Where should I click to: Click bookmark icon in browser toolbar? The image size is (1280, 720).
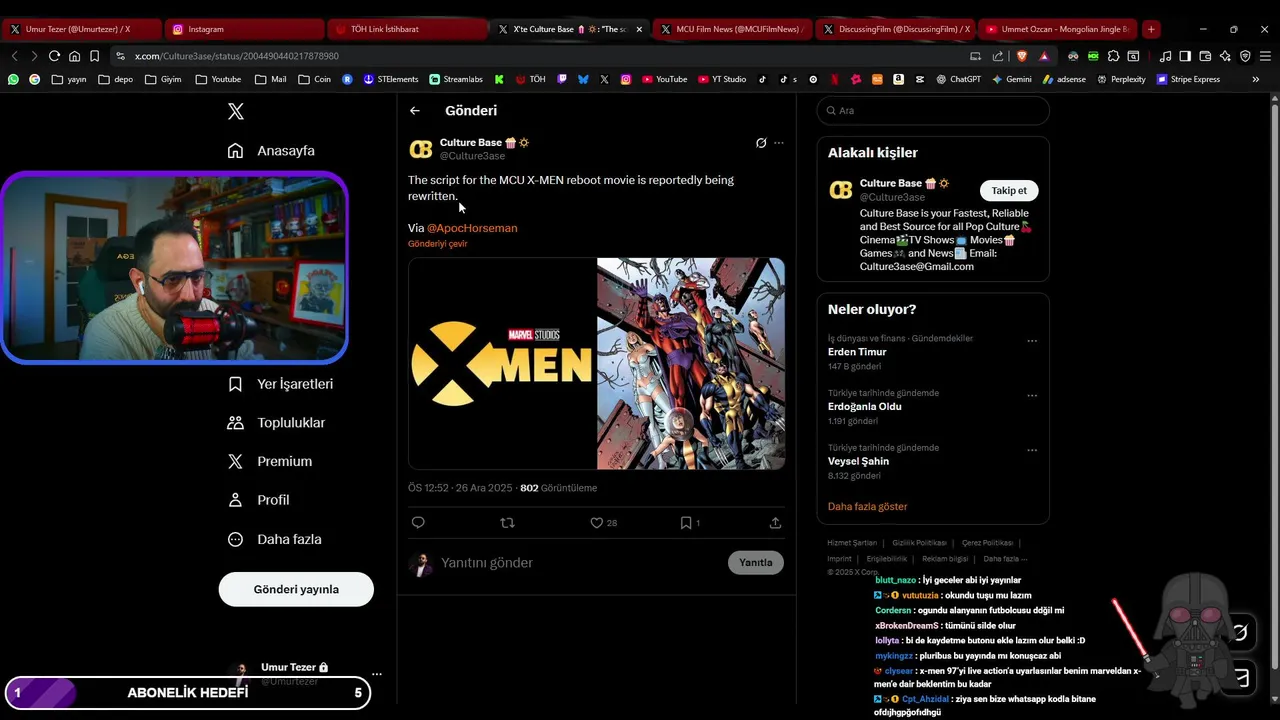pos(94,56)
